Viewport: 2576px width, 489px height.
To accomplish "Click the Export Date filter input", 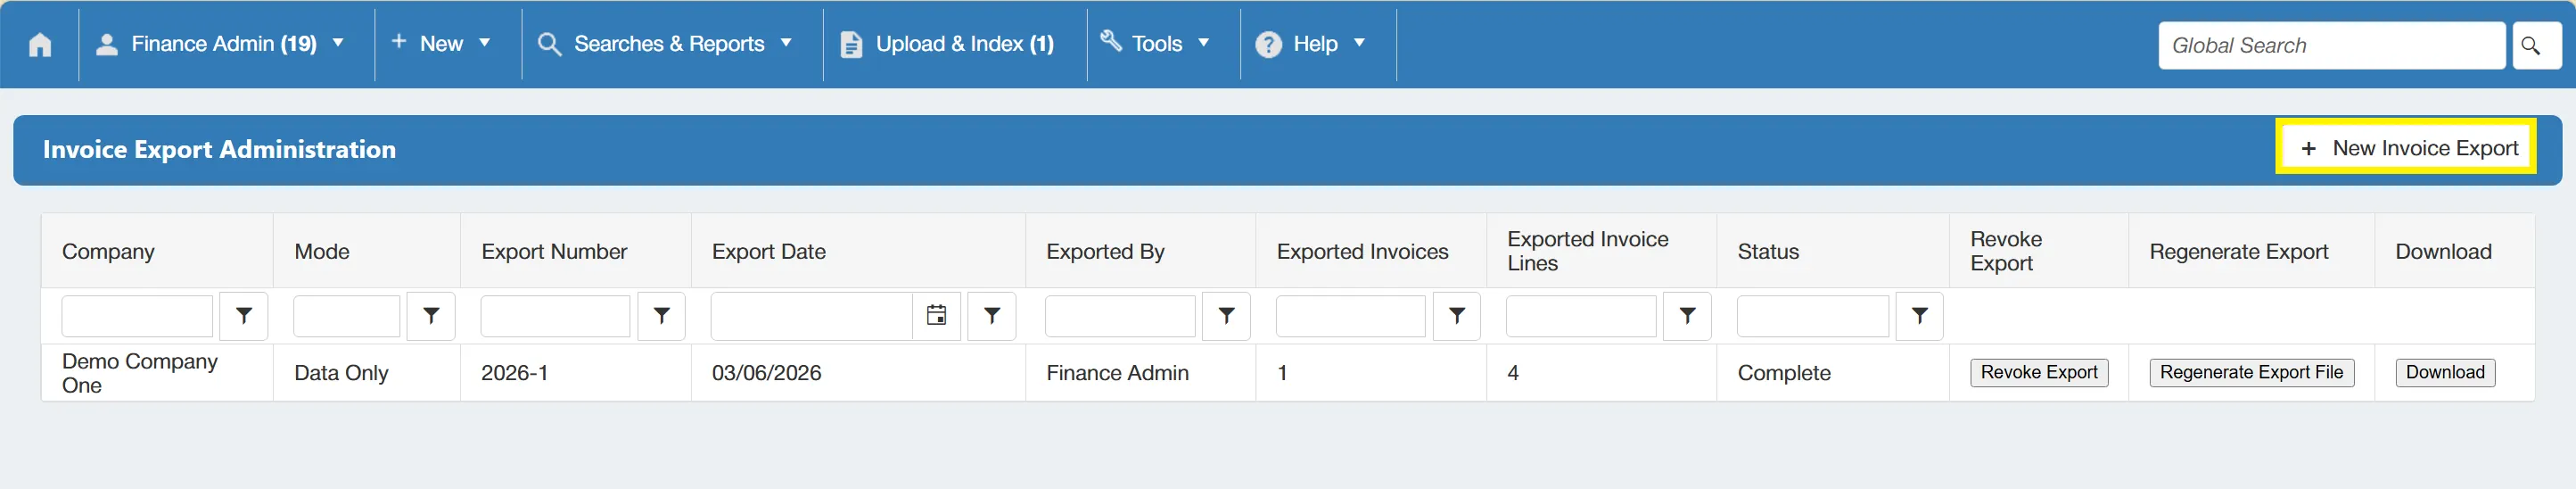I will pos(811,316).
